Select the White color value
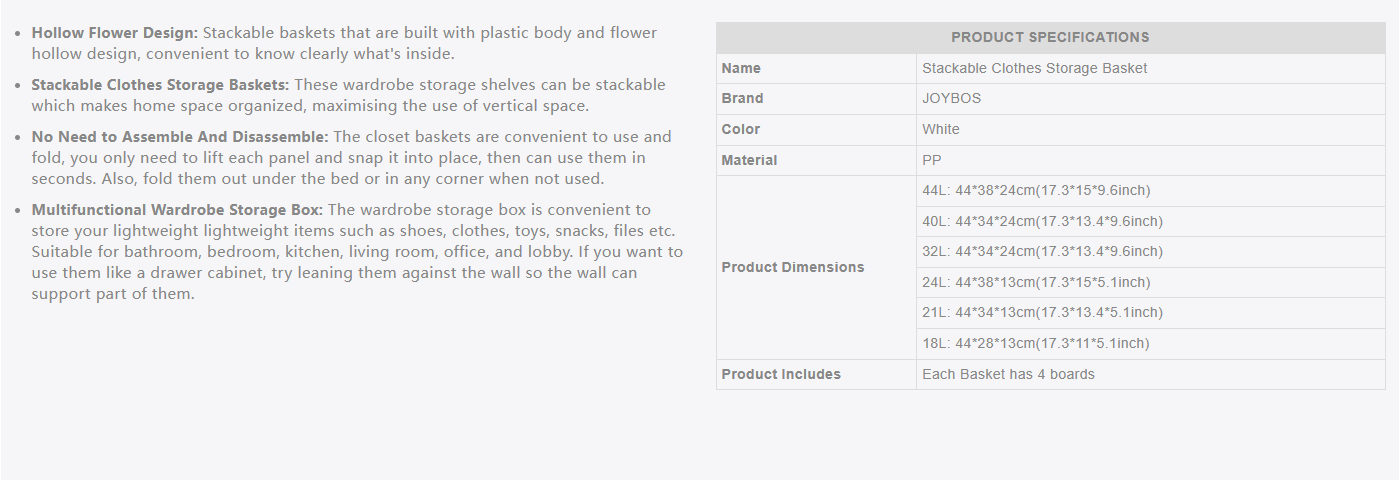Image resolution: width=1399 pixels, height=482 pixels. 941,130
